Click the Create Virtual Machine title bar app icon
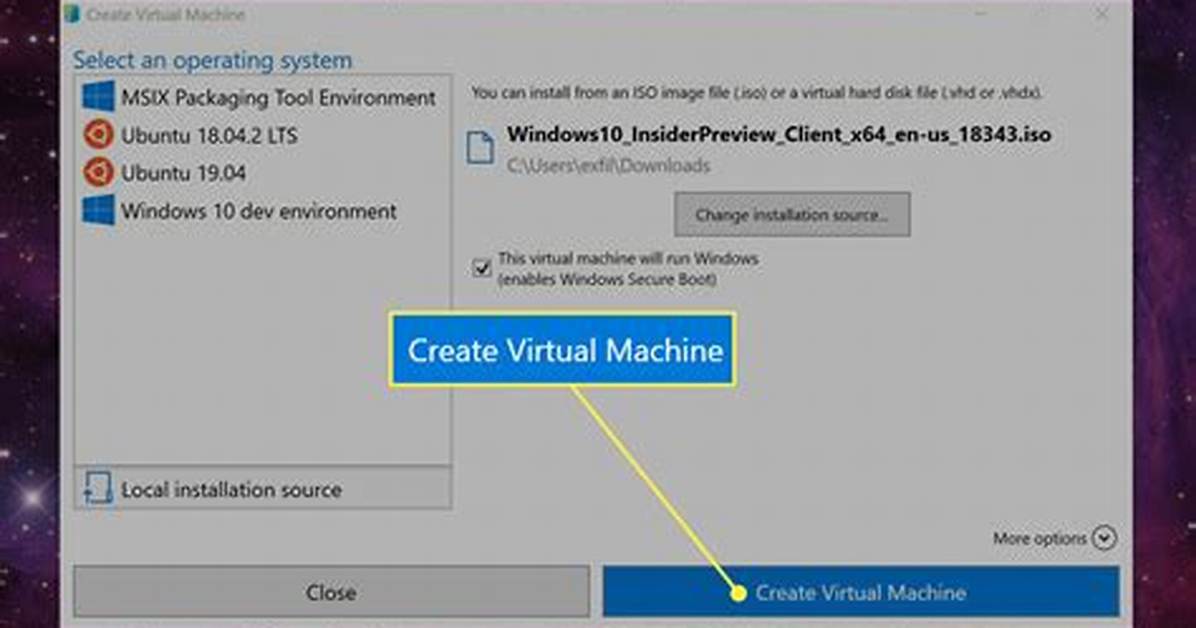Screen dimensions: 1196x628 (72, 14)
